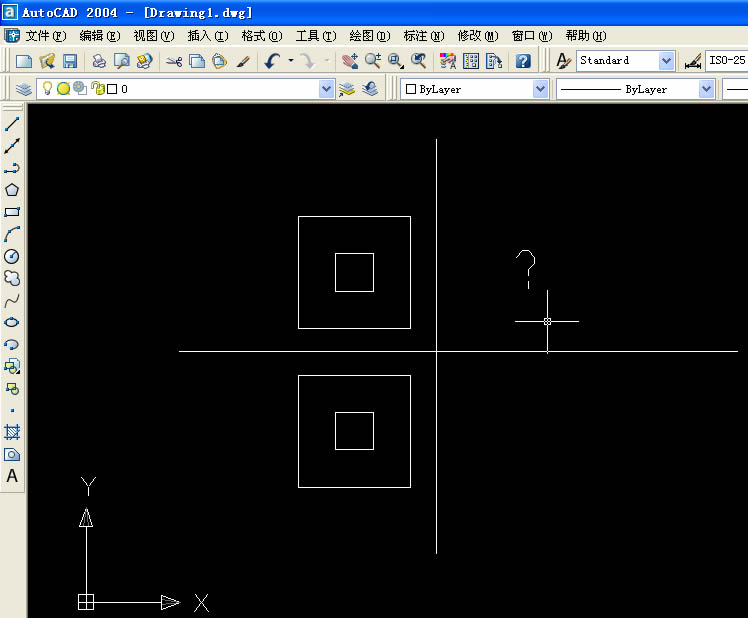This screenshot has width=748, height=618.
Task: Click the Layer Previous icon
Action: 370,89
